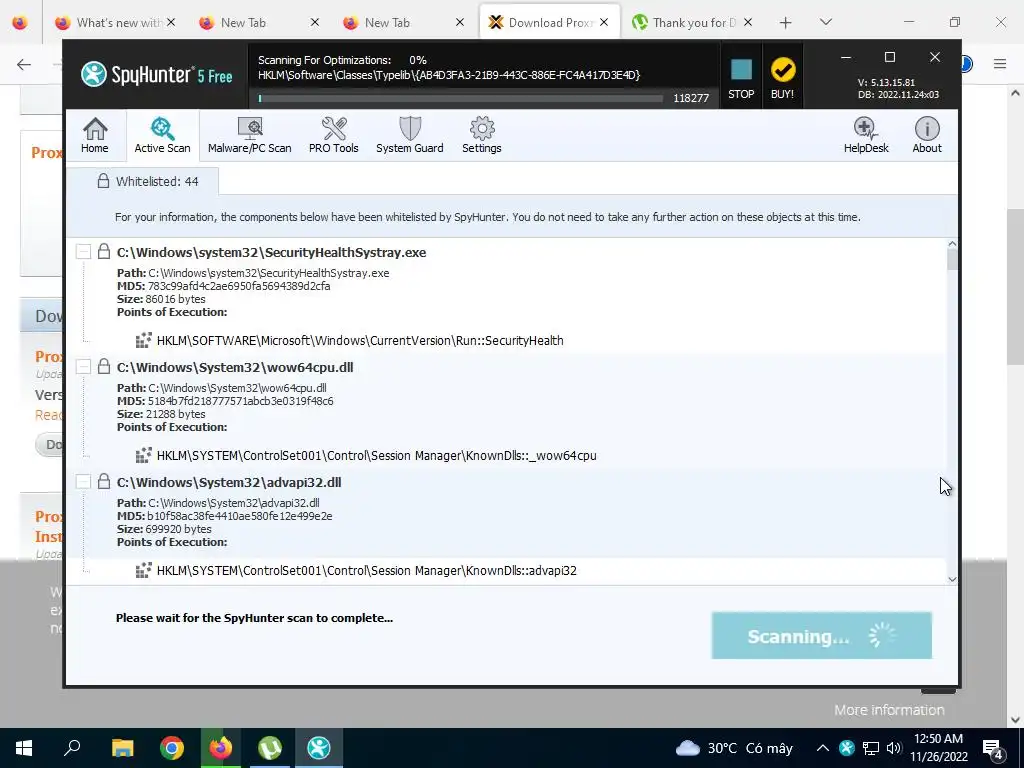Click the SpyHunter 5 Free logo
Image resolution: width=1024 pixels, height=768 pixels.
[157, 75]
